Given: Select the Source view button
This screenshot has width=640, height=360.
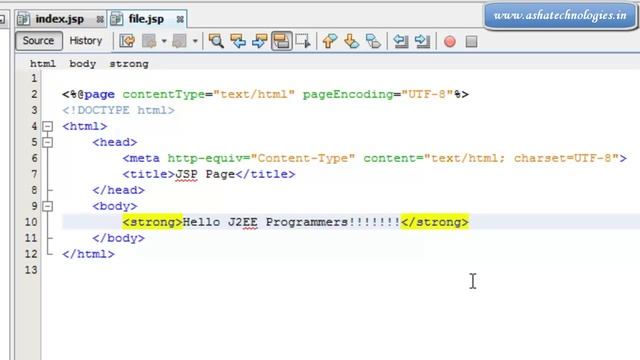Looking at the screenshot, I should (38, 41).
